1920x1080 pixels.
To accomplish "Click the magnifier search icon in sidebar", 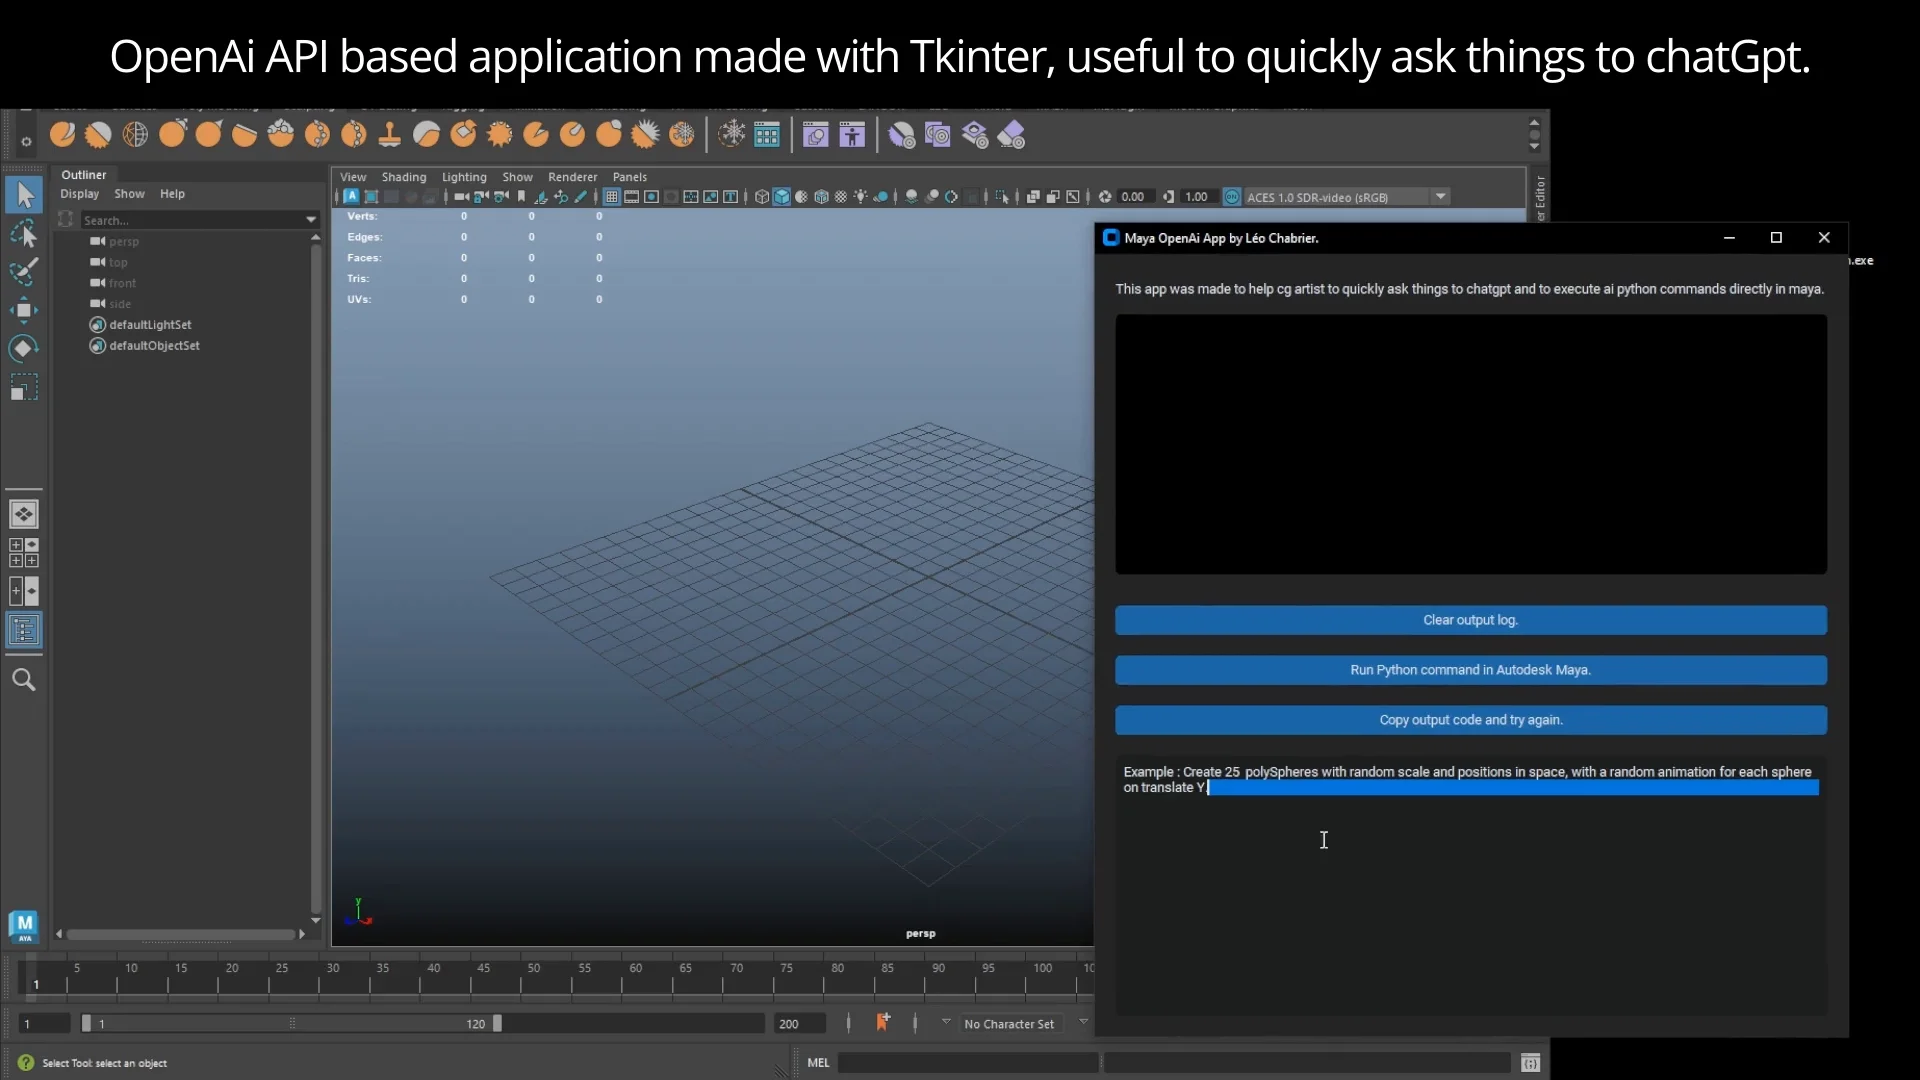I will click(x=24, y=680).
